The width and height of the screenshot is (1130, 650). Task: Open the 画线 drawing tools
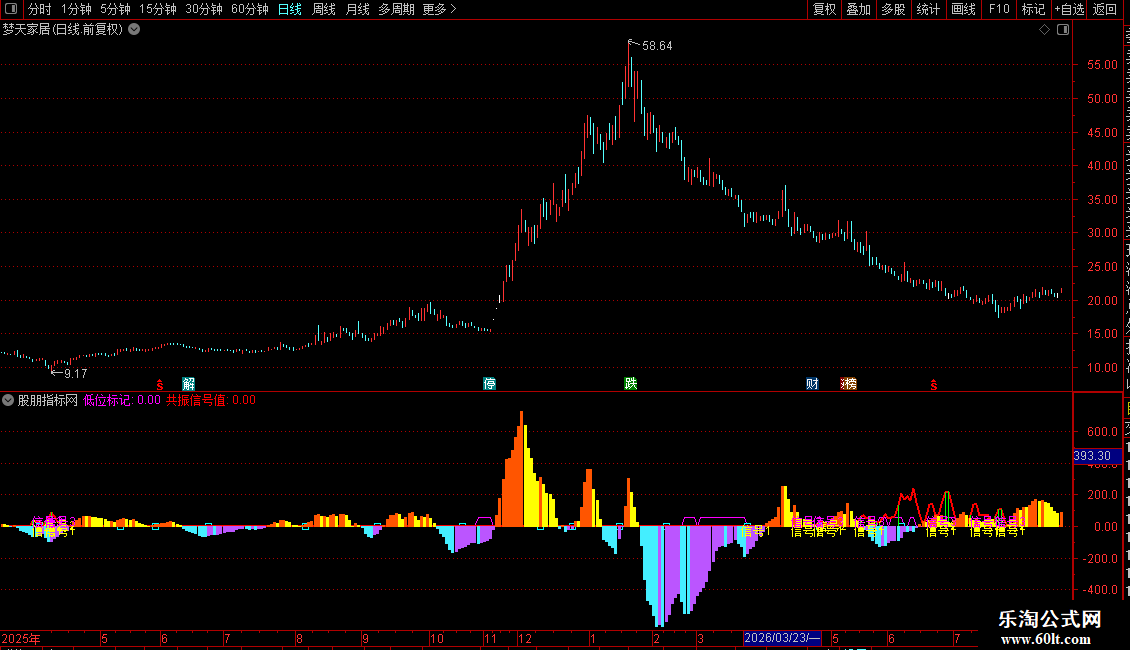tap(963, 9)
